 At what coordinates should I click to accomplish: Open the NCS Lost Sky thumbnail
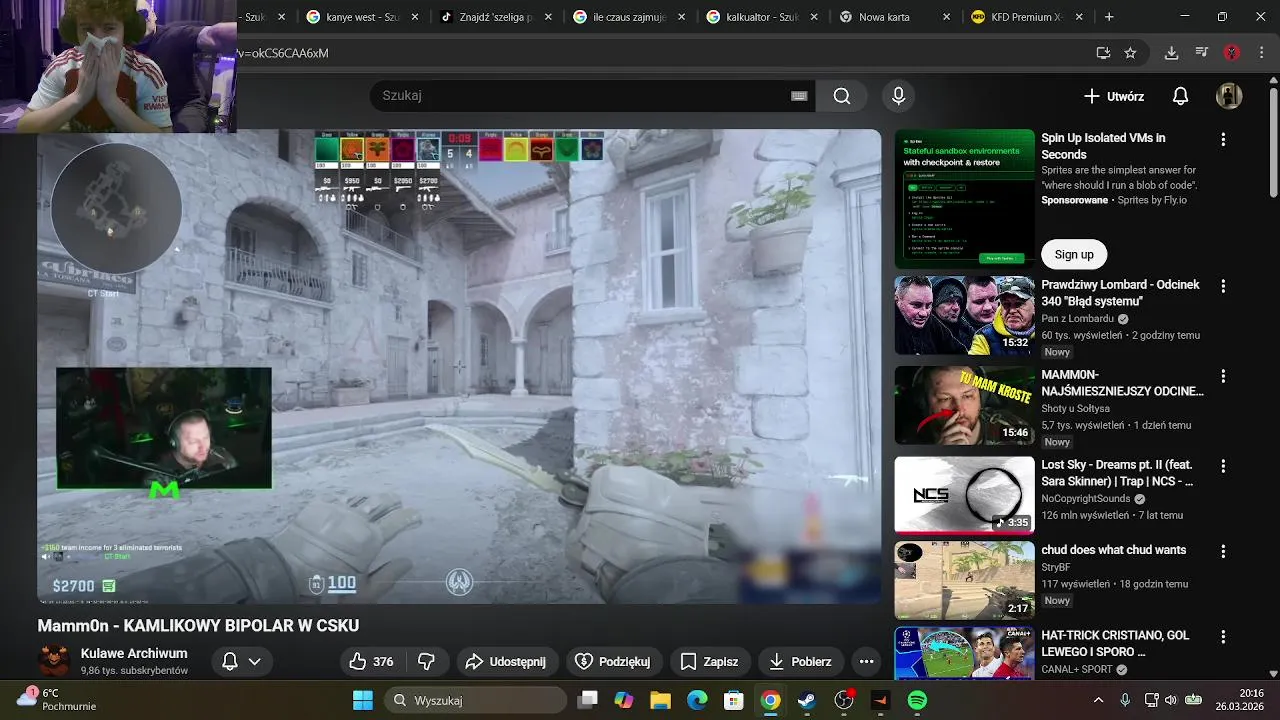click(x=964, y=495)
